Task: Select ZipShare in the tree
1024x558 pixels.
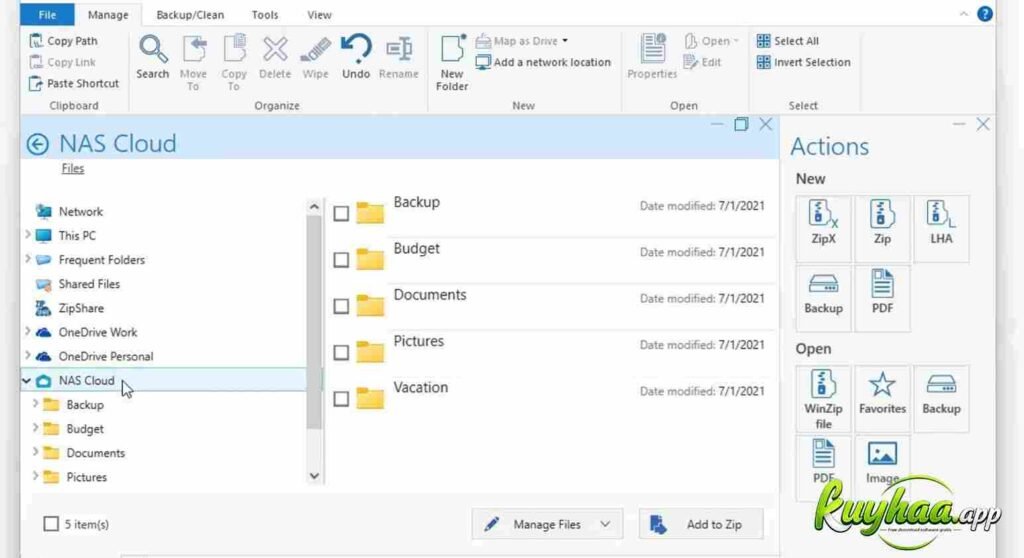Action: point(81,308)
